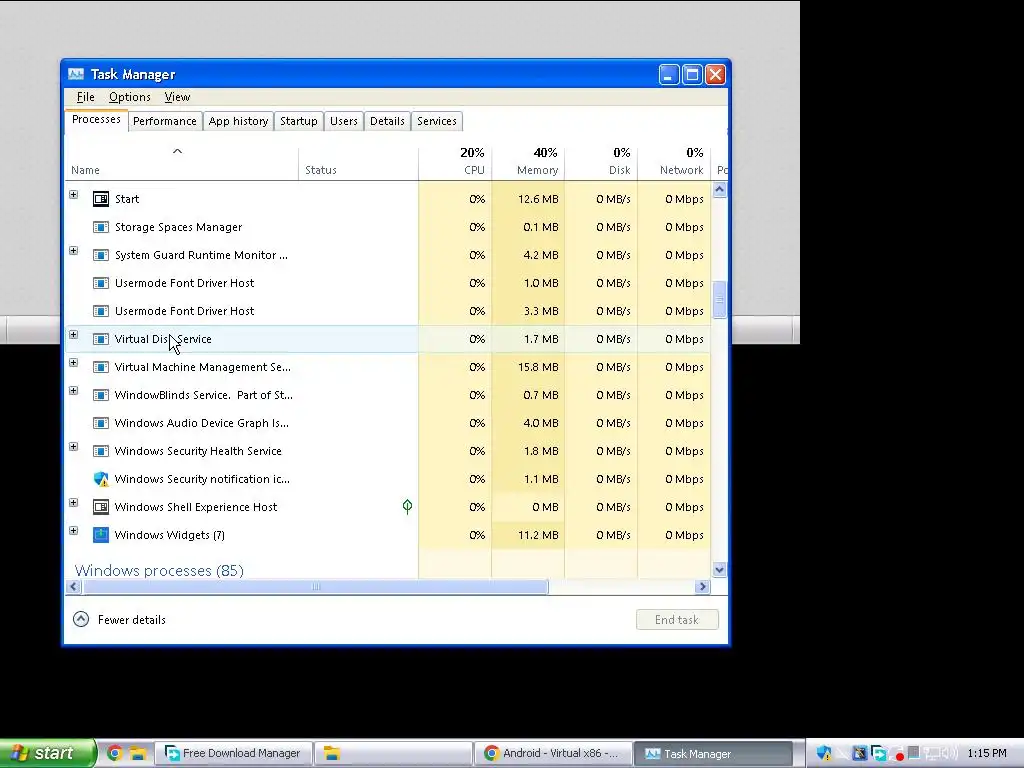The image size is (1024, 768).
Task: Click the Storage Spaces Manager icon
Action: point(101,227)
